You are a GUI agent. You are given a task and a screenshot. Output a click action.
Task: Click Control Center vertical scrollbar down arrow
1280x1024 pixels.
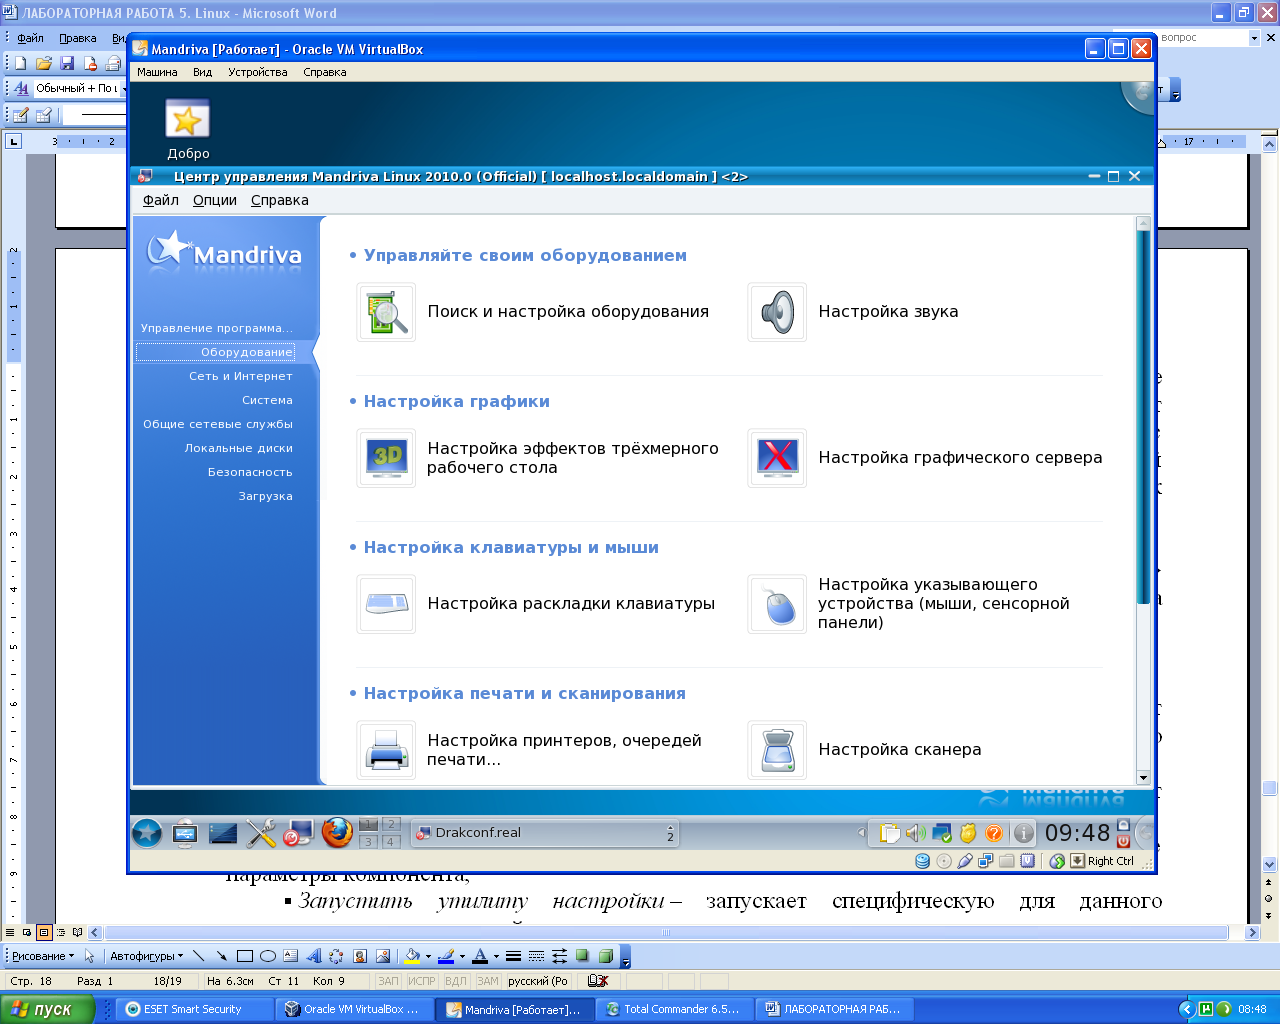(1143, 777)
